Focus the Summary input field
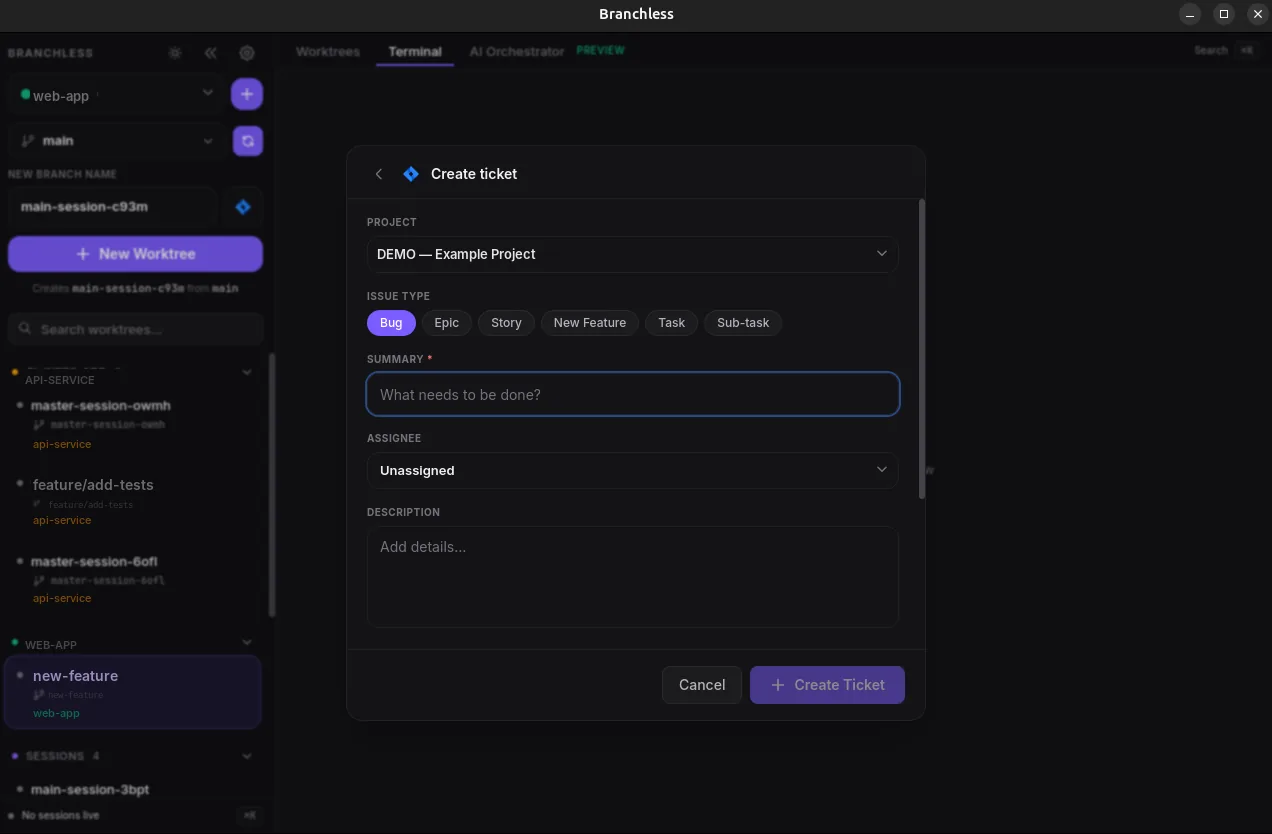Viewport: 1272px width, 834px height. point(633,394)
